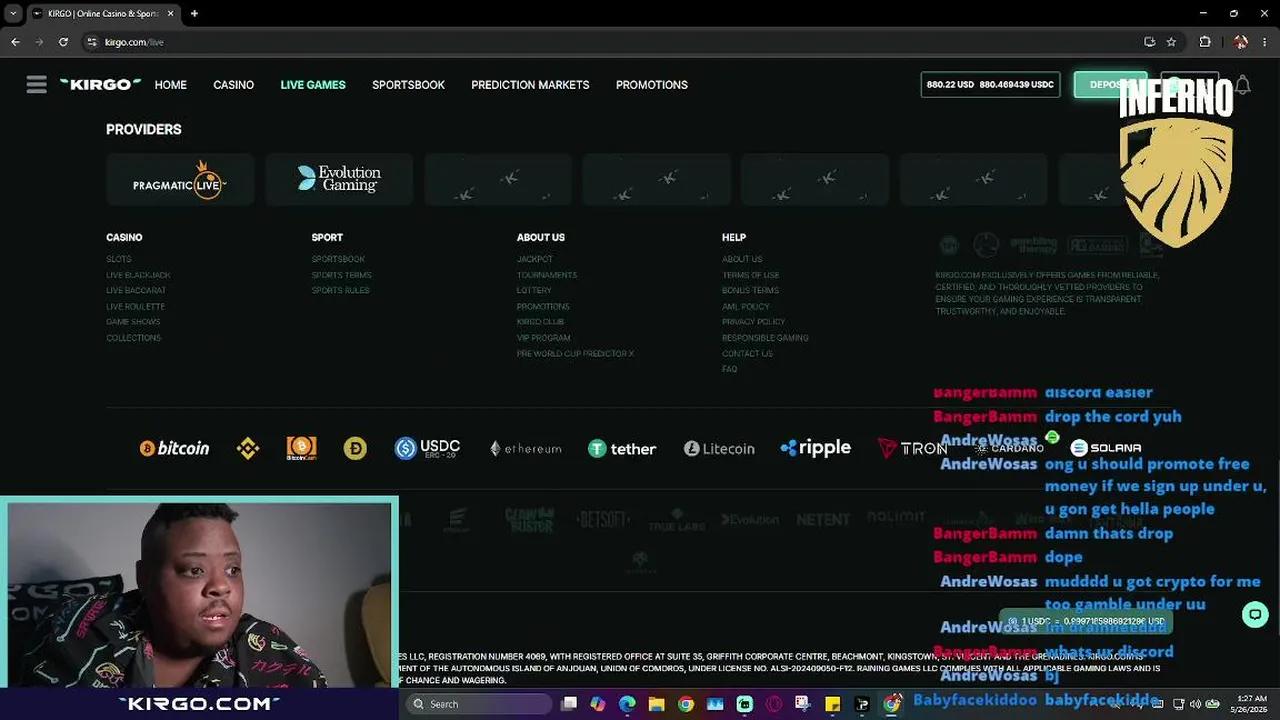Open the Responsible Gaming footer link
This screenshot has height=720, width=1280.
765,338
